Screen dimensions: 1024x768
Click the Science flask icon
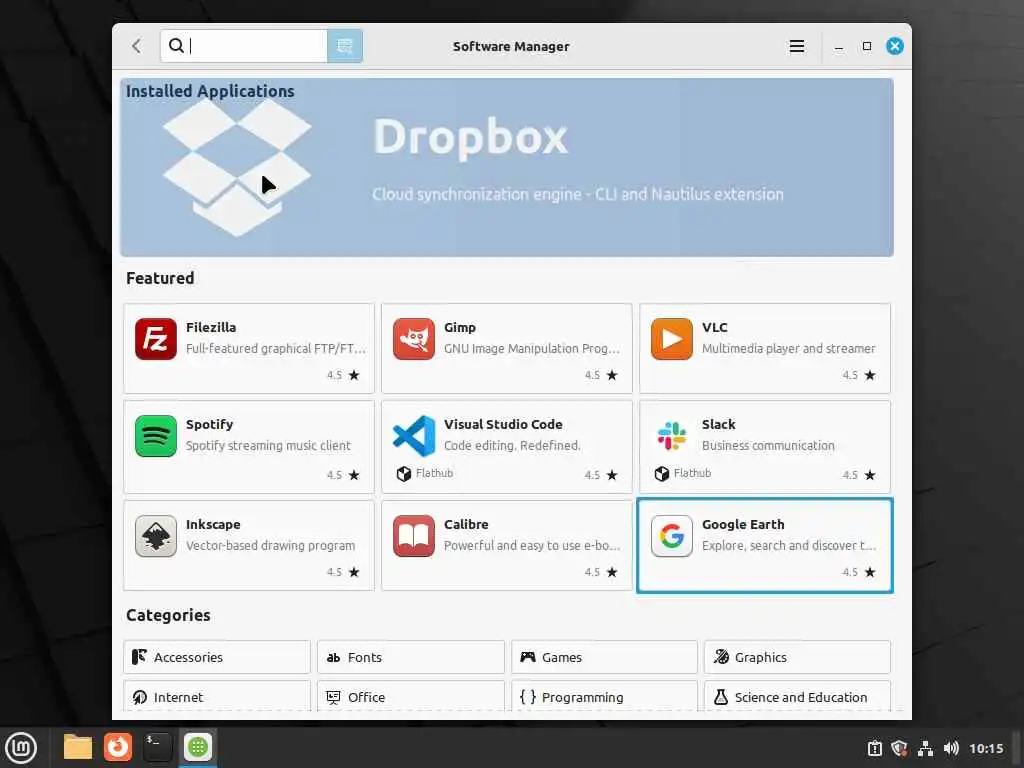tap(721, 697)
